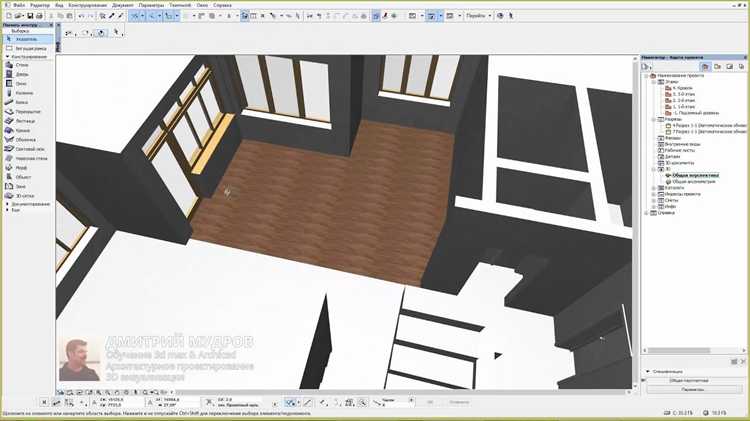The image size is (750, 421).
Task: Click the 3D viewport horizontal scrollbar
Action: [402, 392]
